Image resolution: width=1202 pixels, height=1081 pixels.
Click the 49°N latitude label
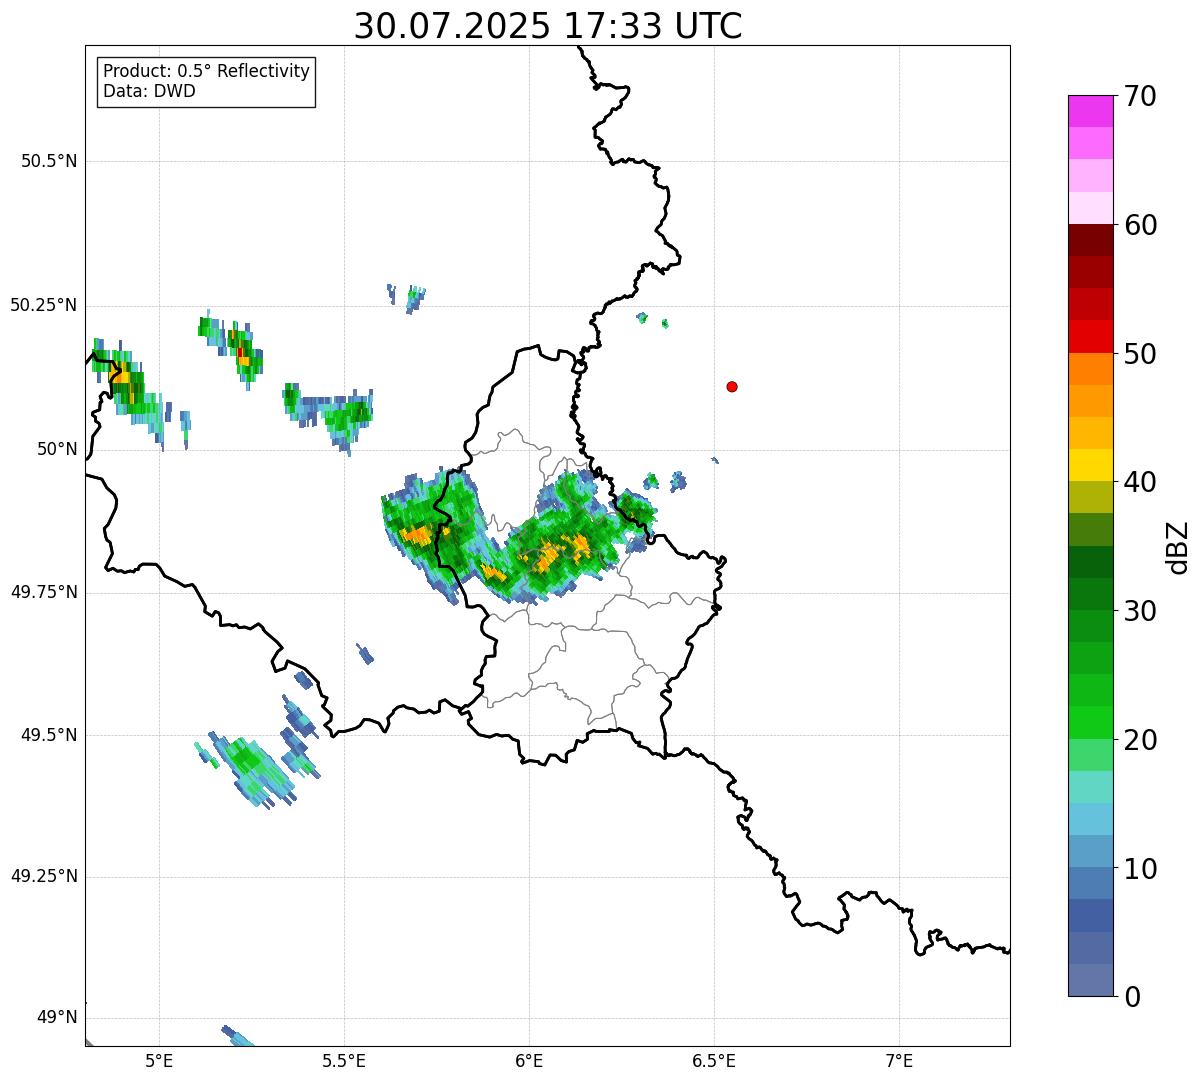pos(56,1018)
